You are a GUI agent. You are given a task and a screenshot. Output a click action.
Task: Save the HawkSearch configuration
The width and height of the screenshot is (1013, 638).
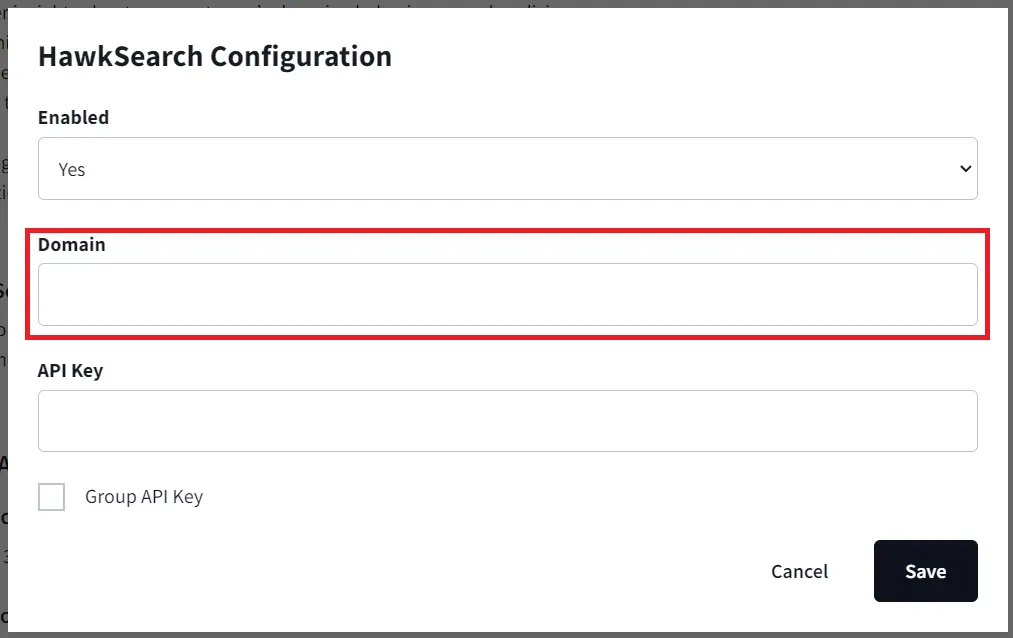(x=925, y=570)
